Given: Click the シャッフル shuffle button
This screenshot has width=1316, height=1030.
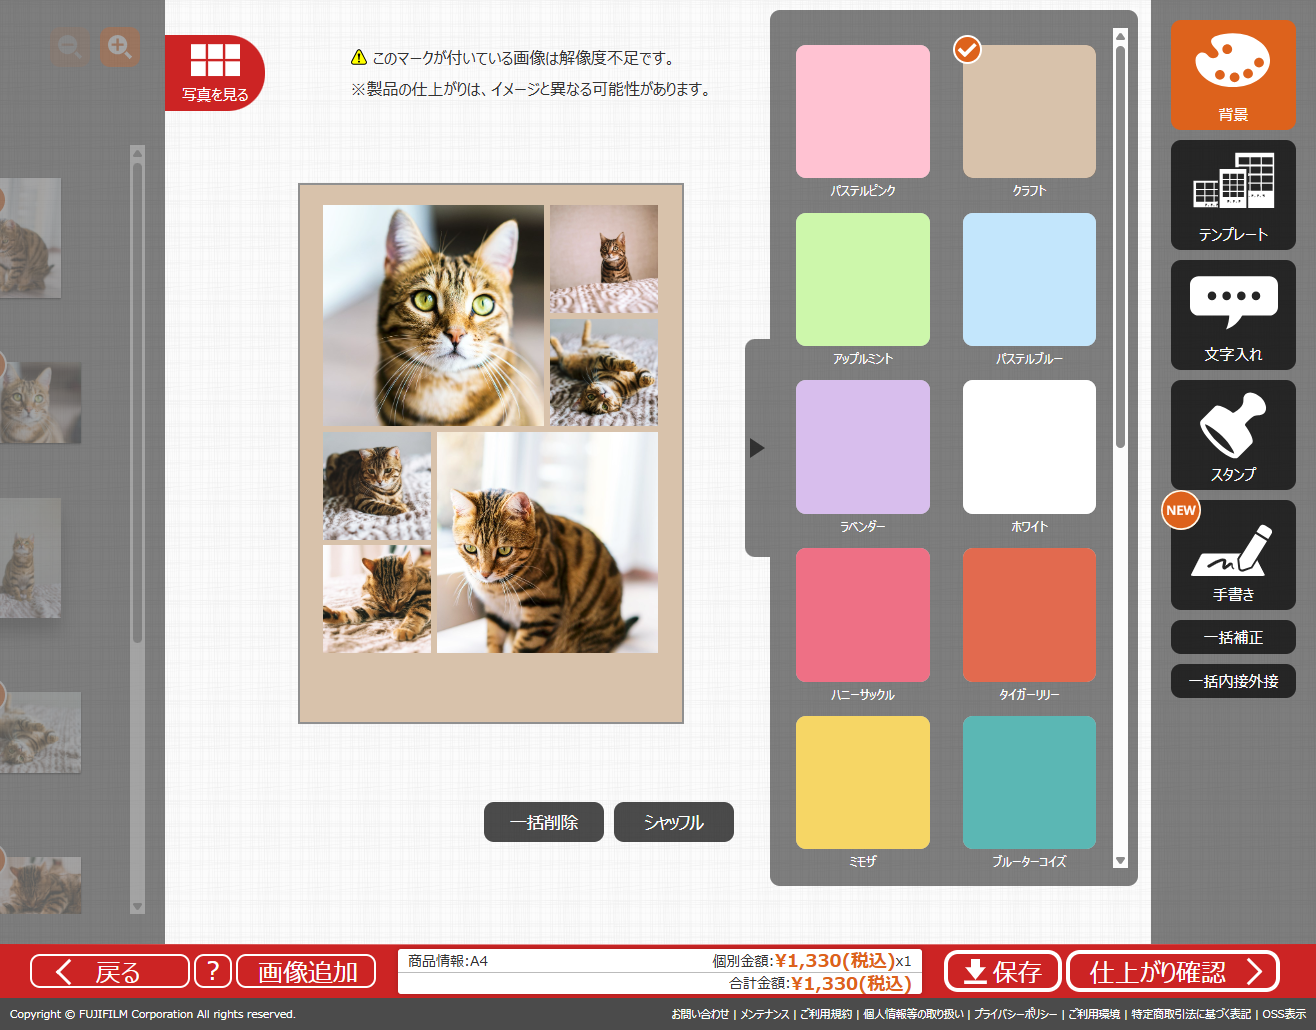Looking at the screenshot, I should [x=673, y=822].
